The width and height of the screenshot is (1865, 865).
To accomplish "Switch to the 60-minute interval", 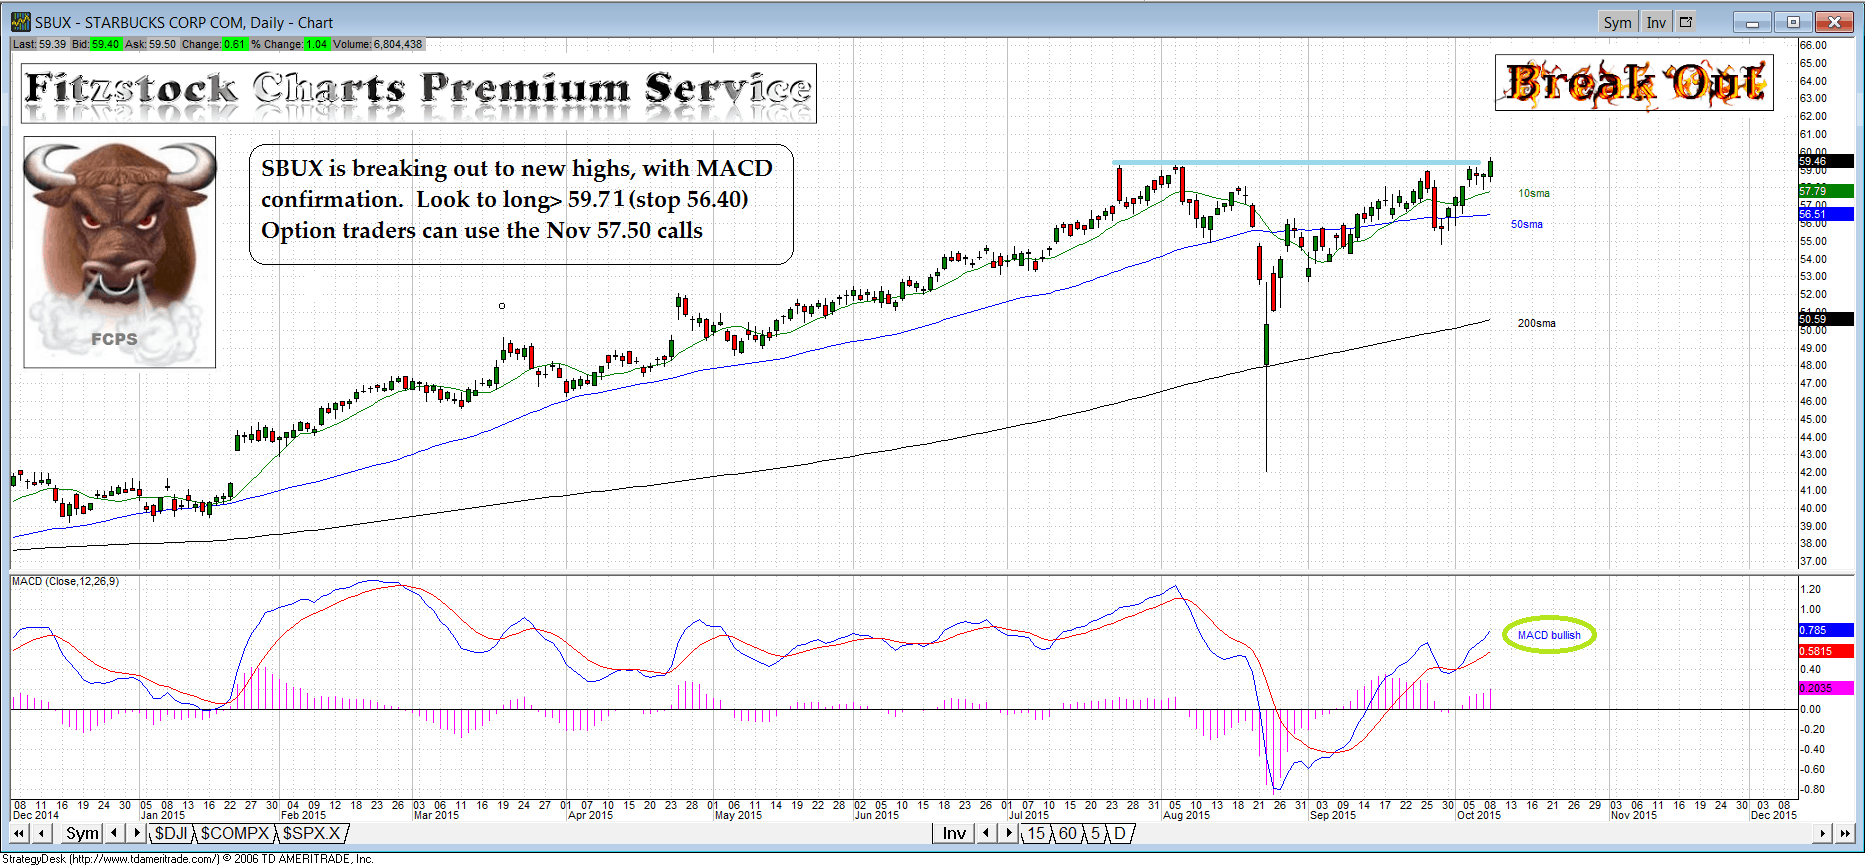I will (1068, 833).
